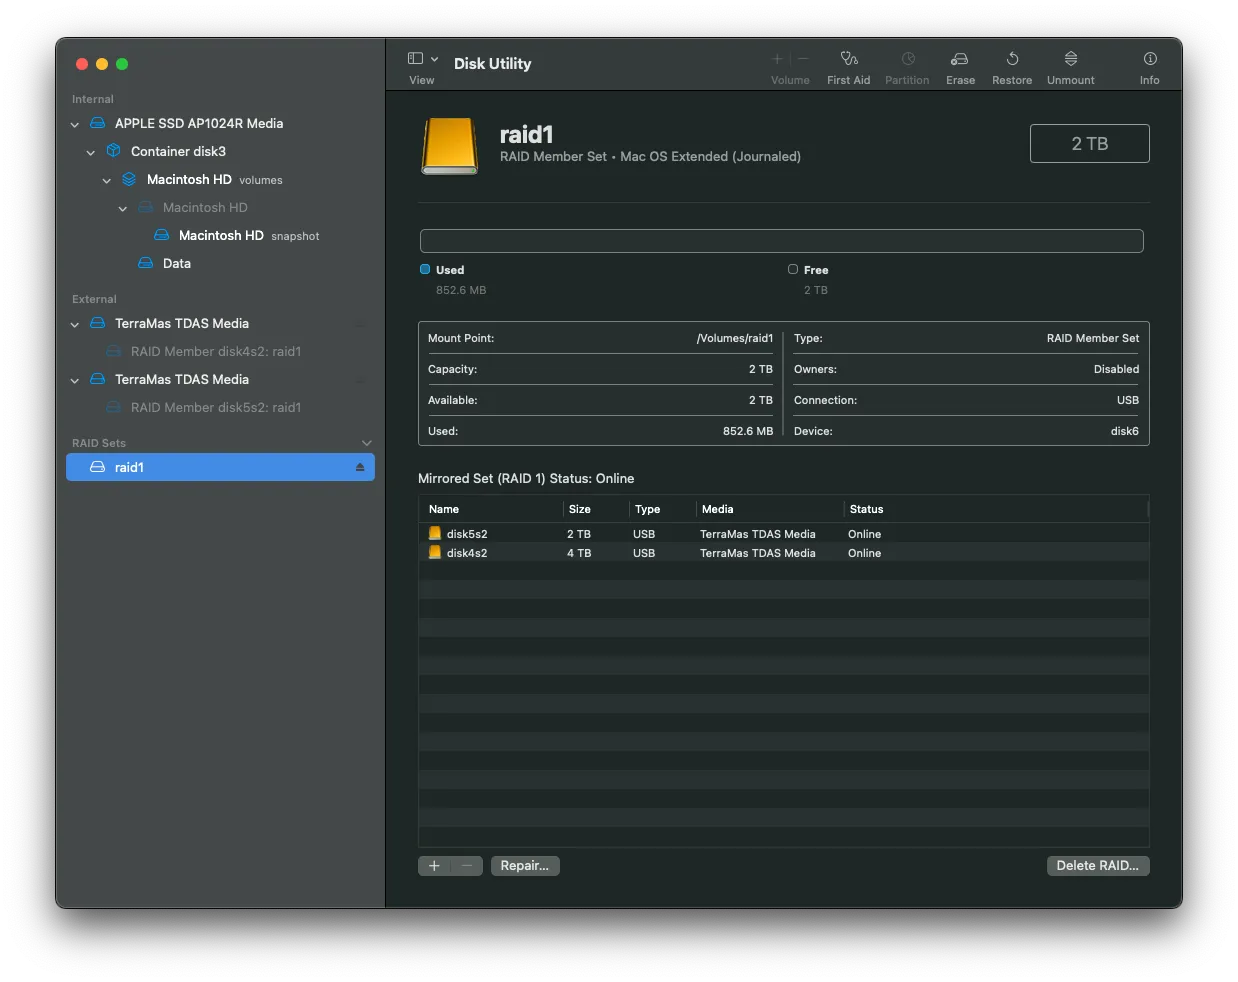Eject raid1 using the sidebar eject icon

tap(360, 468)
